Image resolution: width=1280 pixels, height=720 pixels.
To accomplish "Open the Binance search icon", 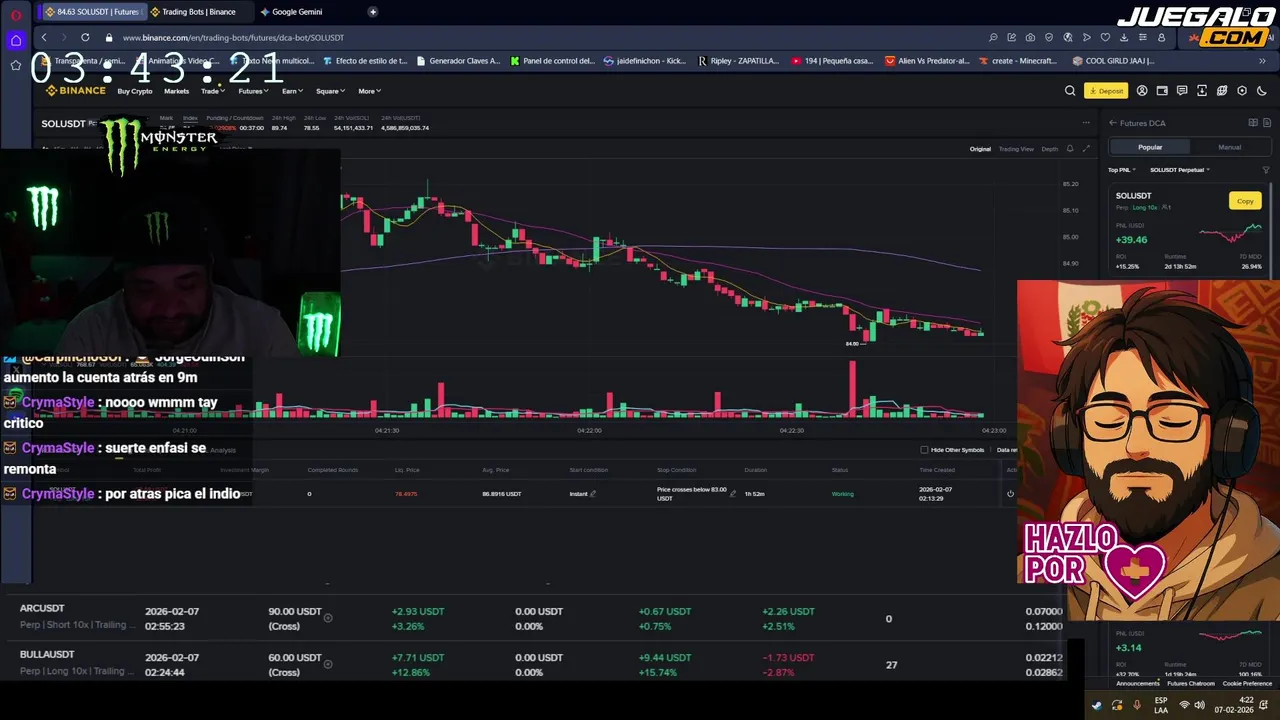I will tap(1070, 91).
